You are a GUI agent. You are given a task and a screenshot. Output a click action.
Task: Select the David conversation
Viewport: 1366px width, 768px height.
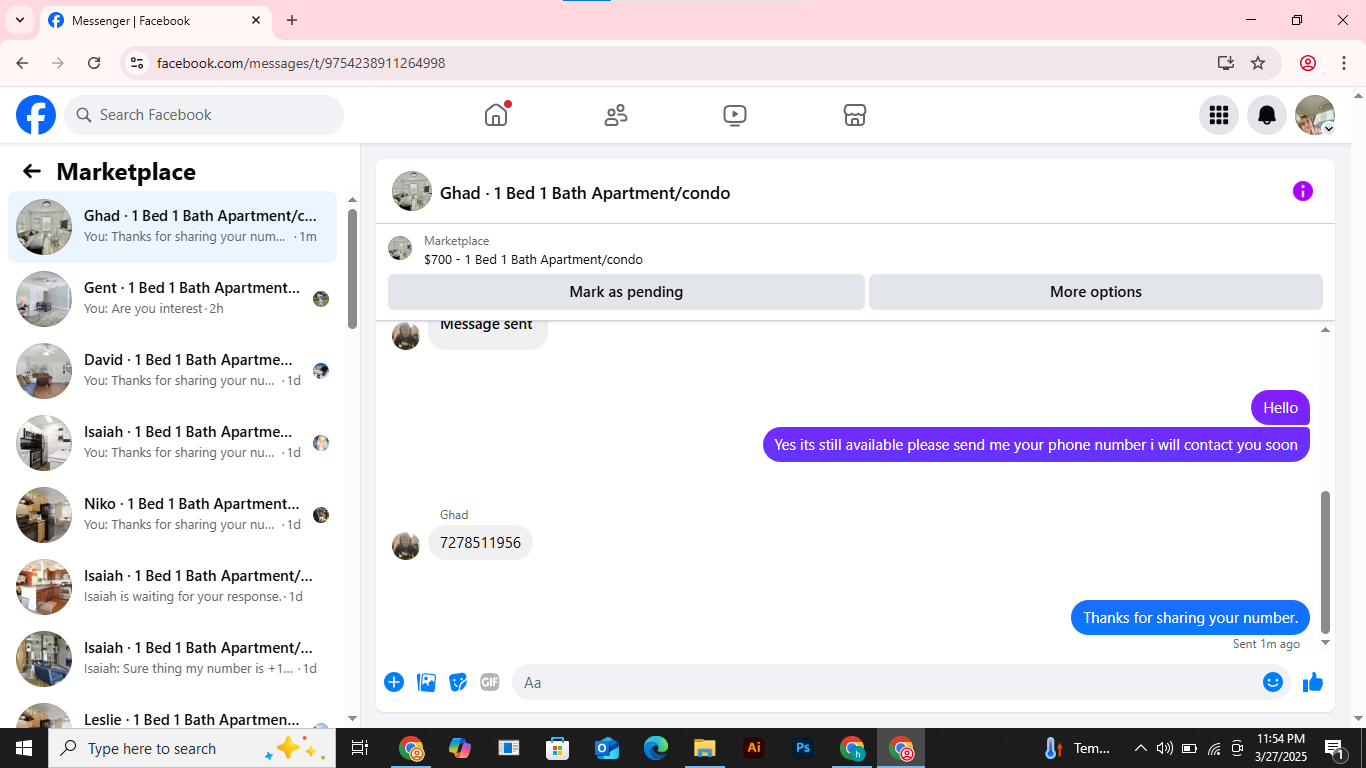(172, 371)
